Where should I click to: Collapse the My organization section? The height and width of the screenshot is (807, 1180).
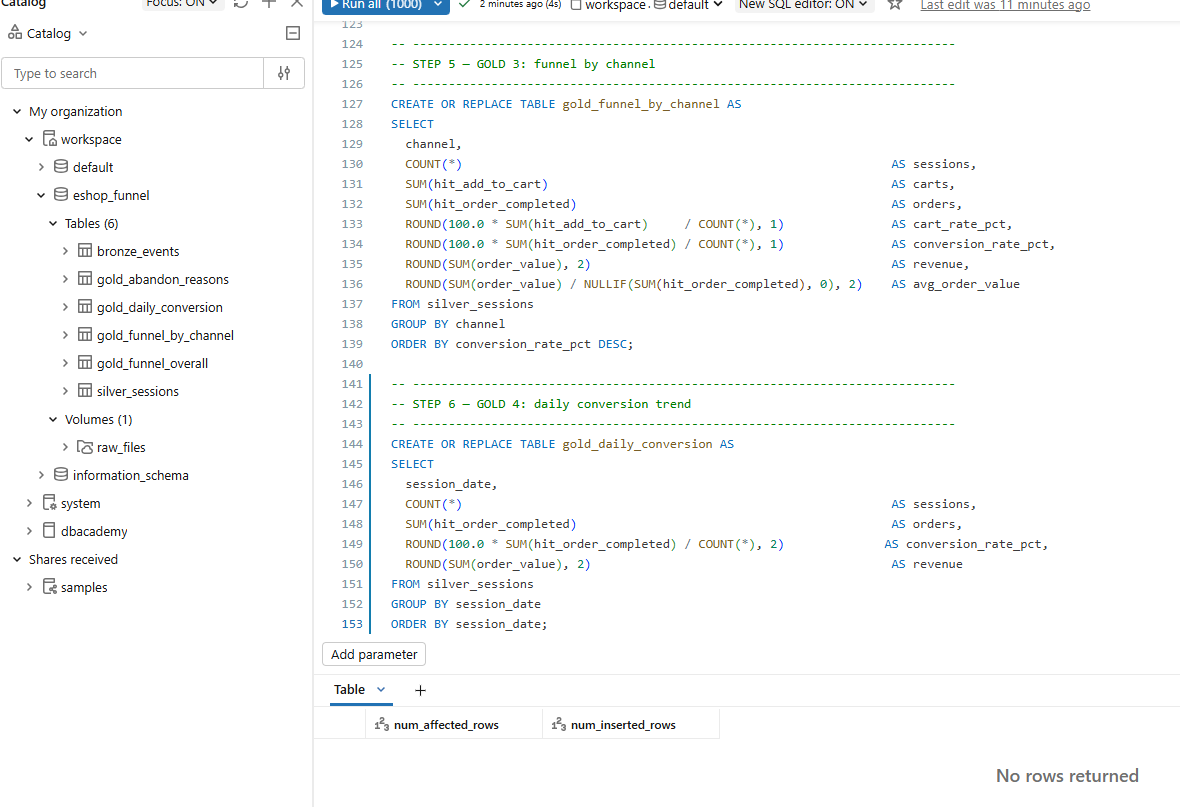point(17,111)
